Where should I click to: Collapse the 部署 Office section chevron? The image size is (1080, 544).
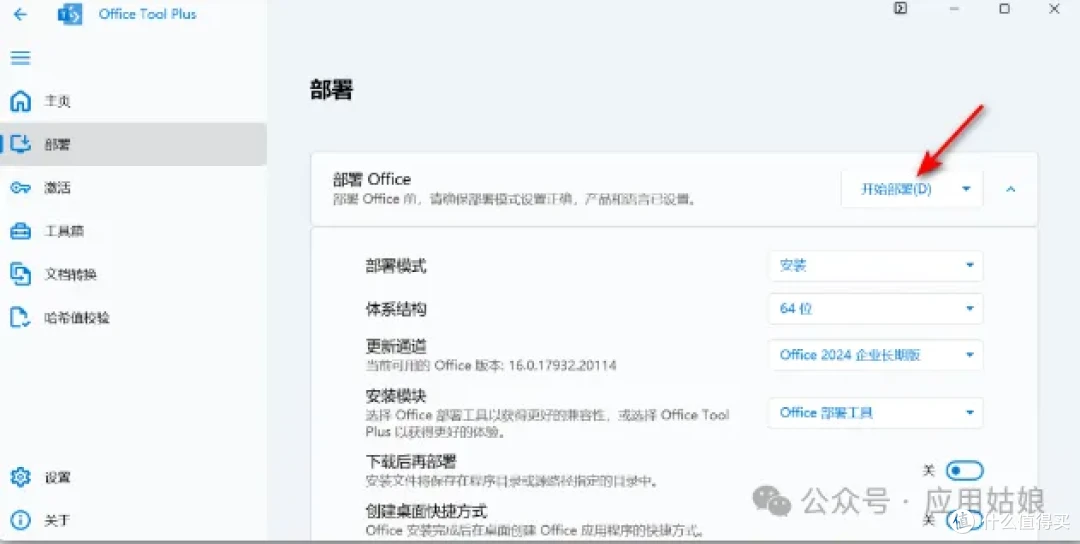(x=1010, y=189)
